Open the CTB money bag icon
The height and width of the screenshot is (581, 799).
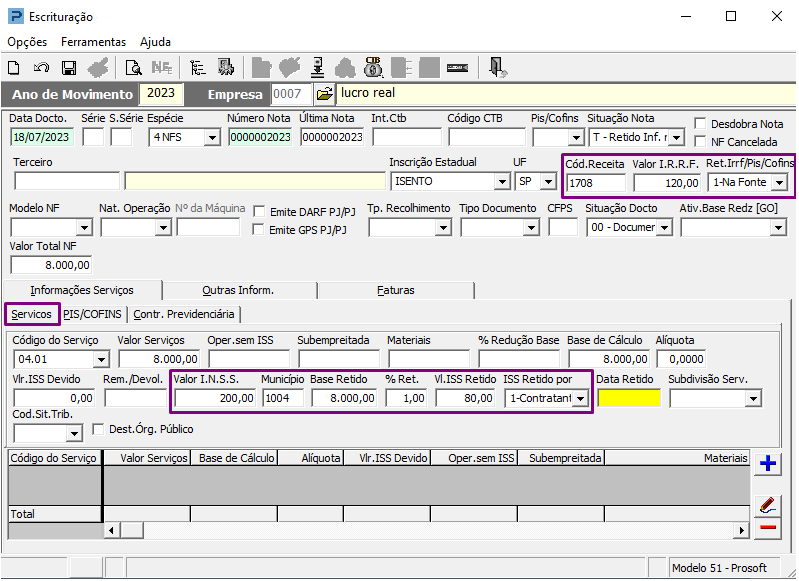coord(373,67)
